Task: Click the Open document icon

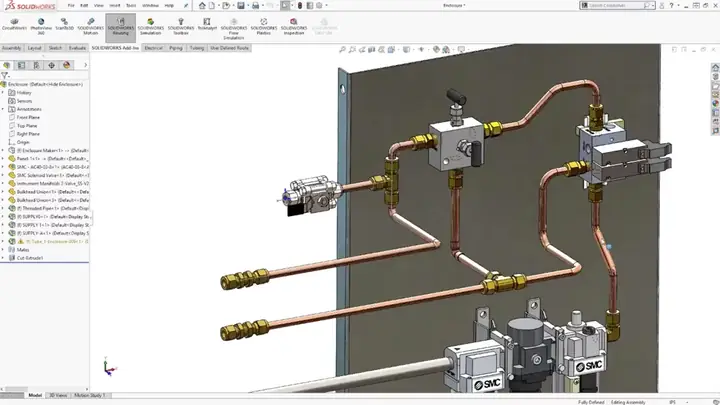Action: click(225, 6)
